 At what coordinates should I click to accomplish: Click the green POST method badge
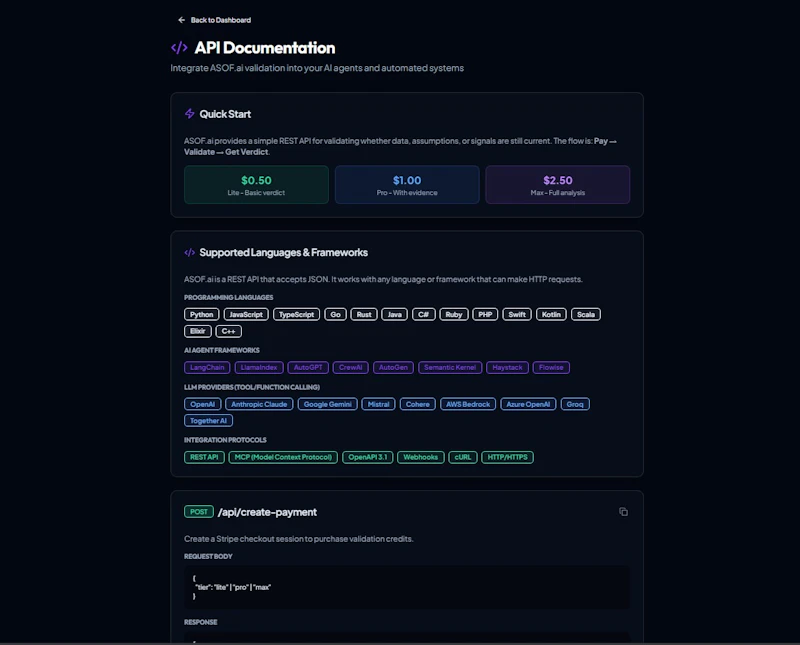pyautogui.click(x=199, y=512)
